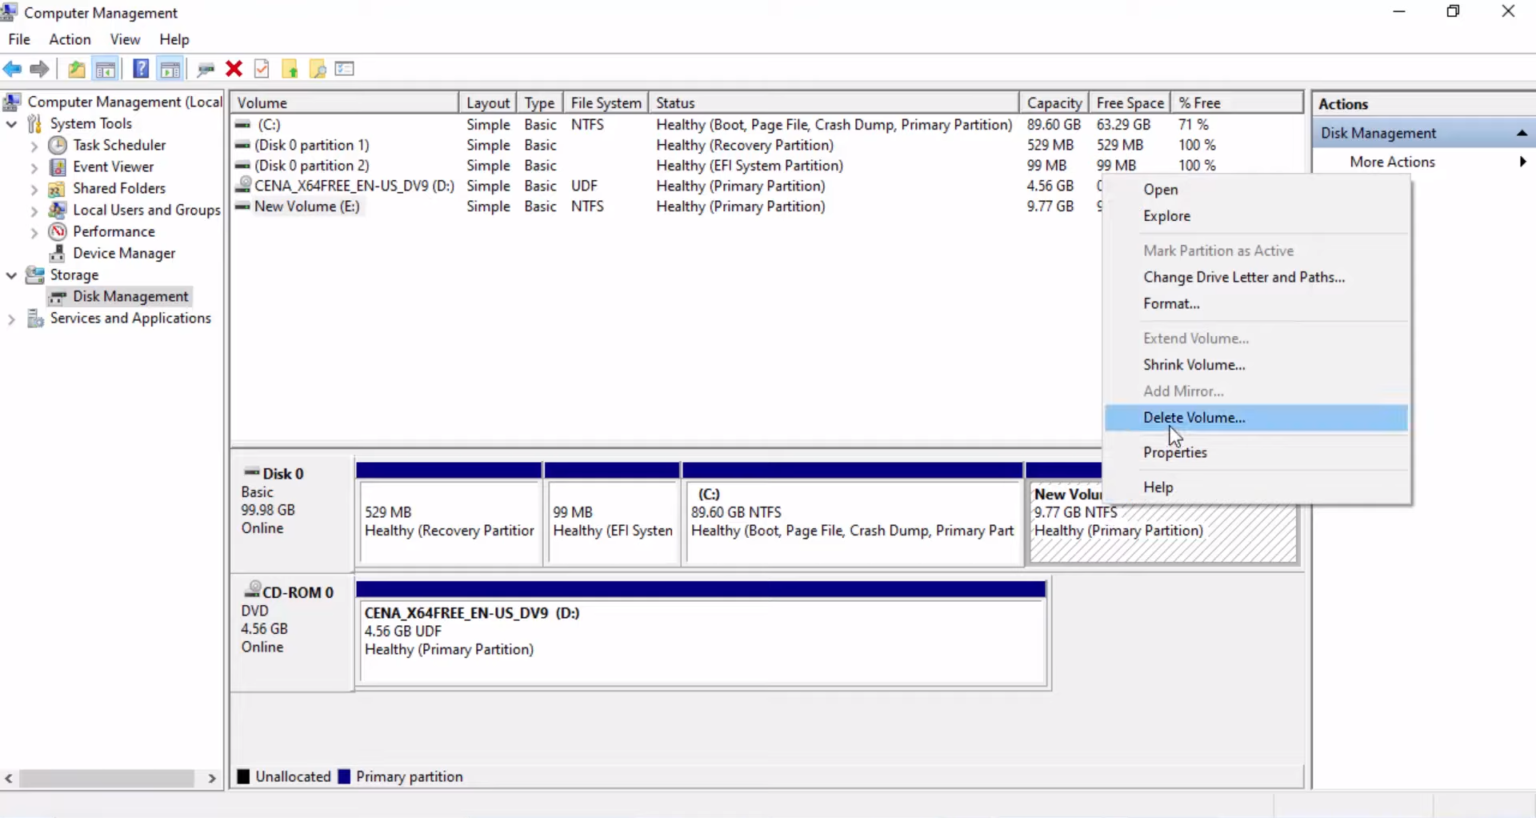Collapse Disk Management section using its chevron
This screenshot has width=1536, height=818.
pos(1521,132)
